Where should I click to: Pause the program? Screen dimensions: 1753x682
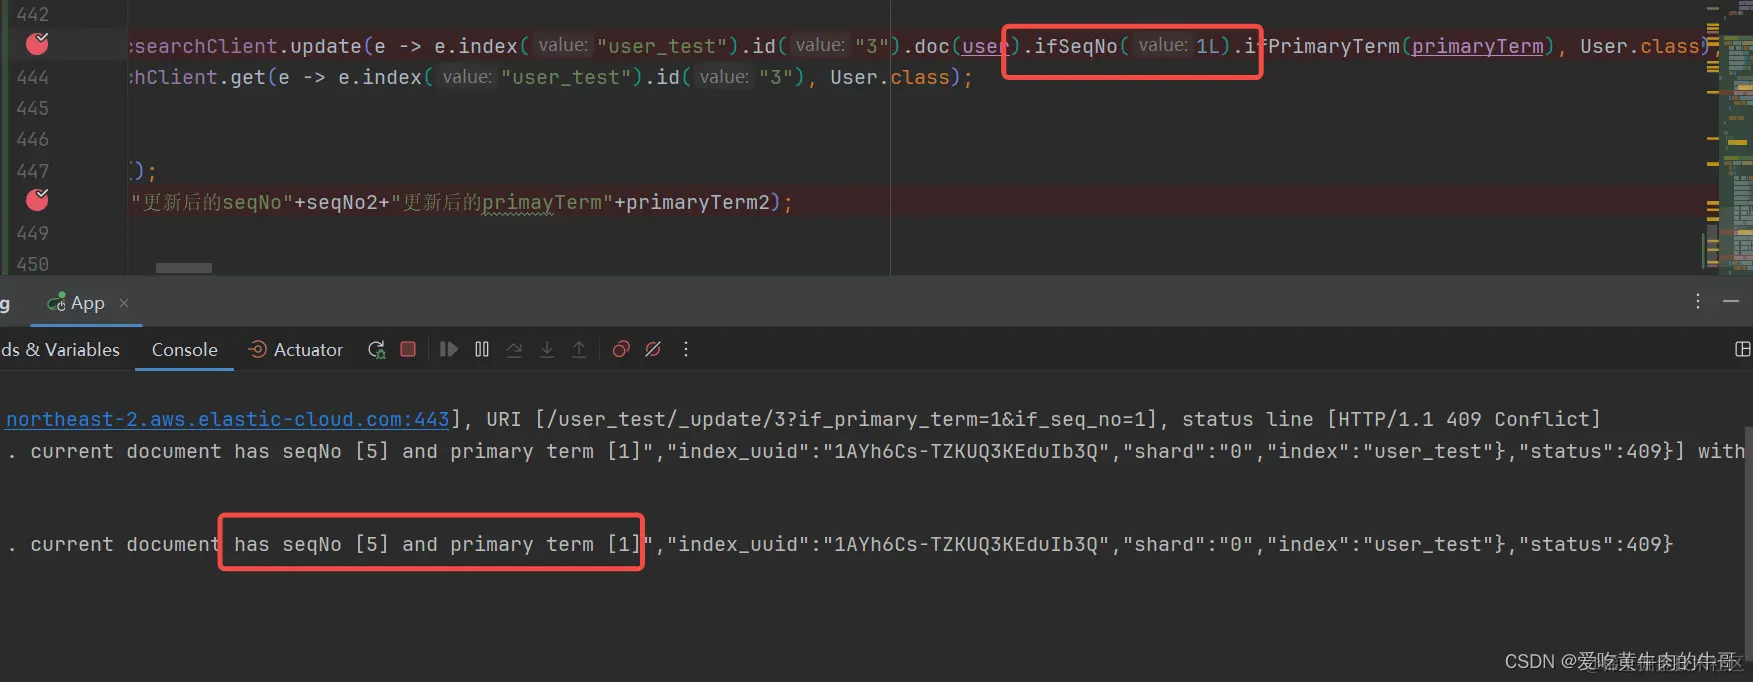click(482, 349)
